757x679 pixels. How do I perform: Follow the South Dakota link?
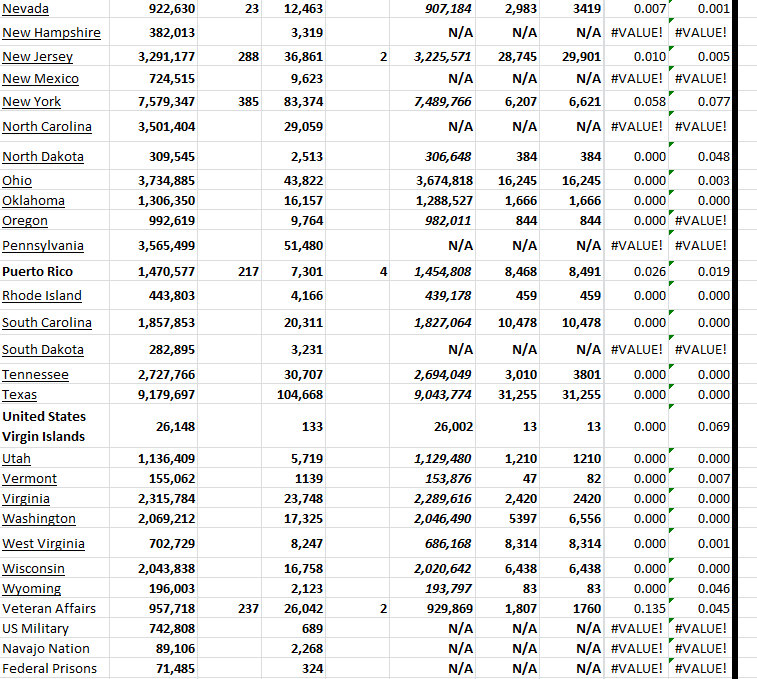(43, 349)
